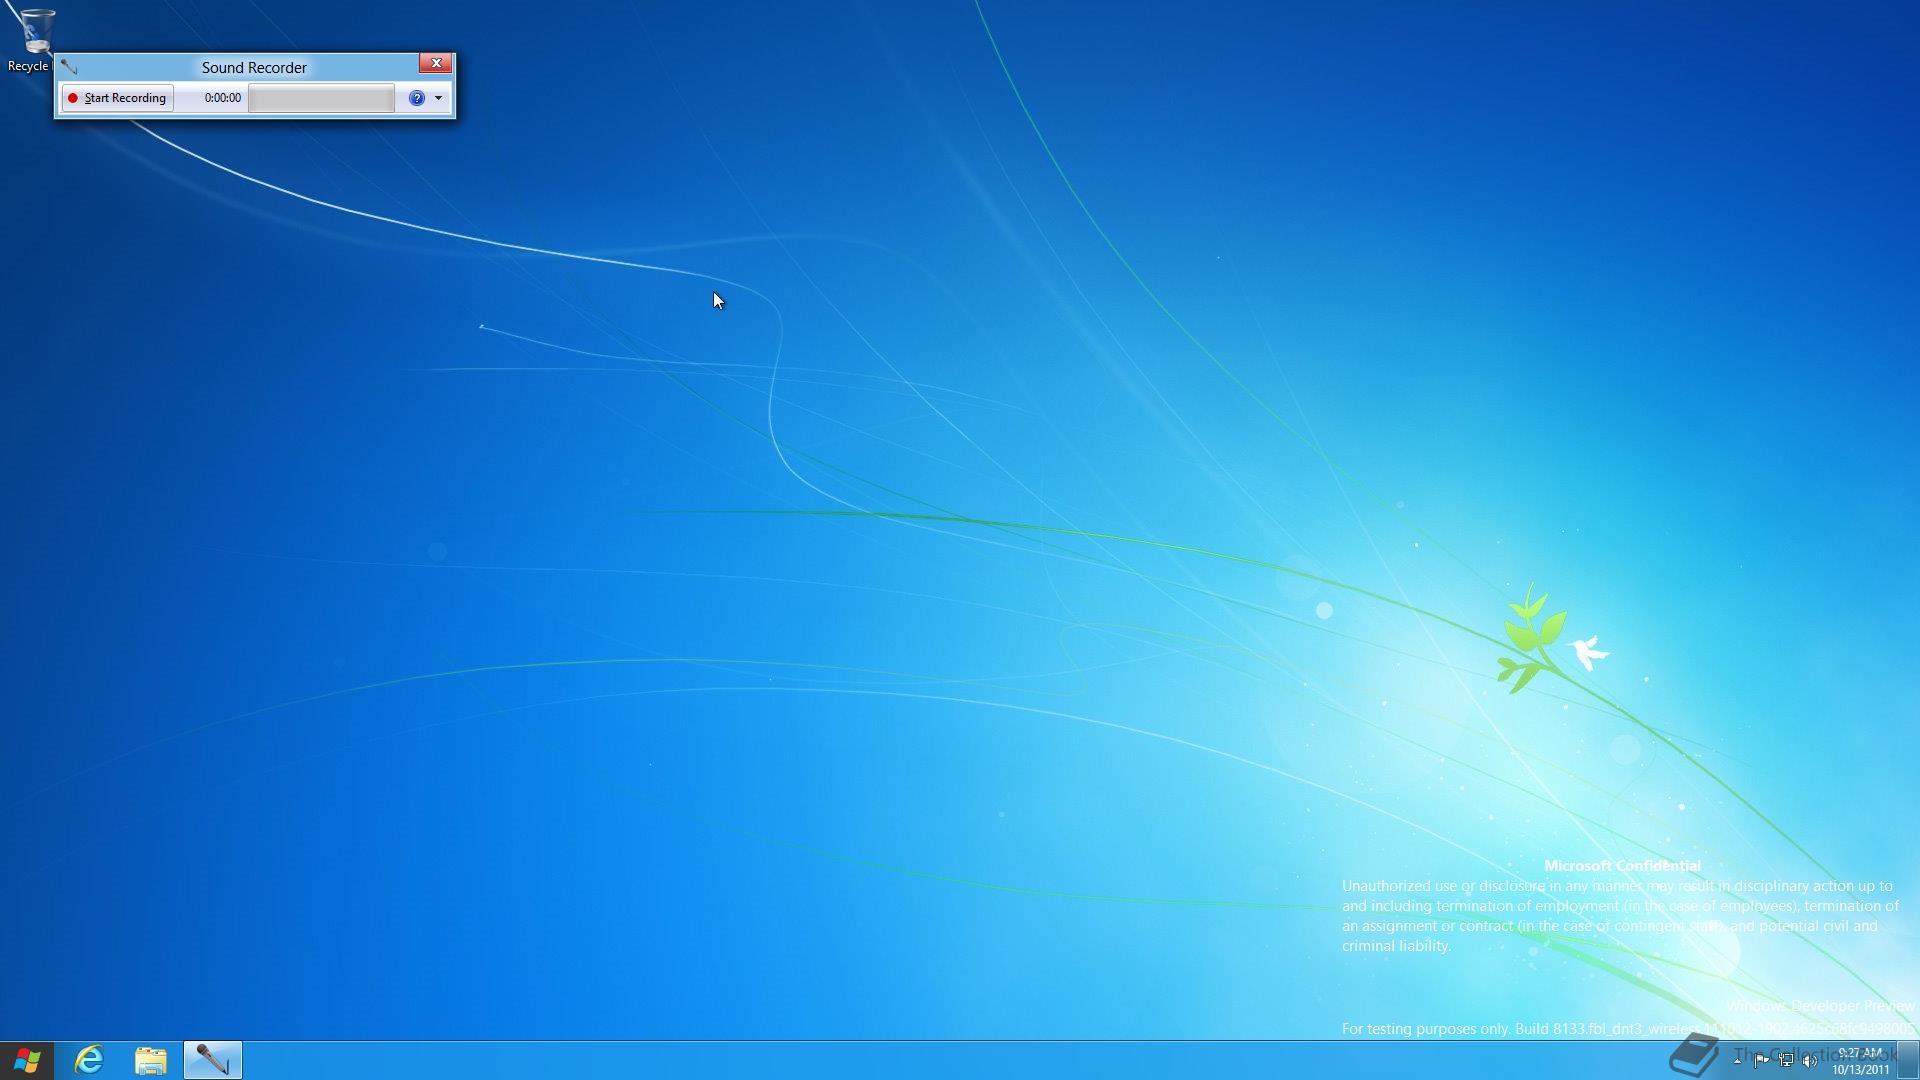This screenshot has width=1920, height=1080.
Task: Click an empty area of the taskbar
Action: 900,1060
